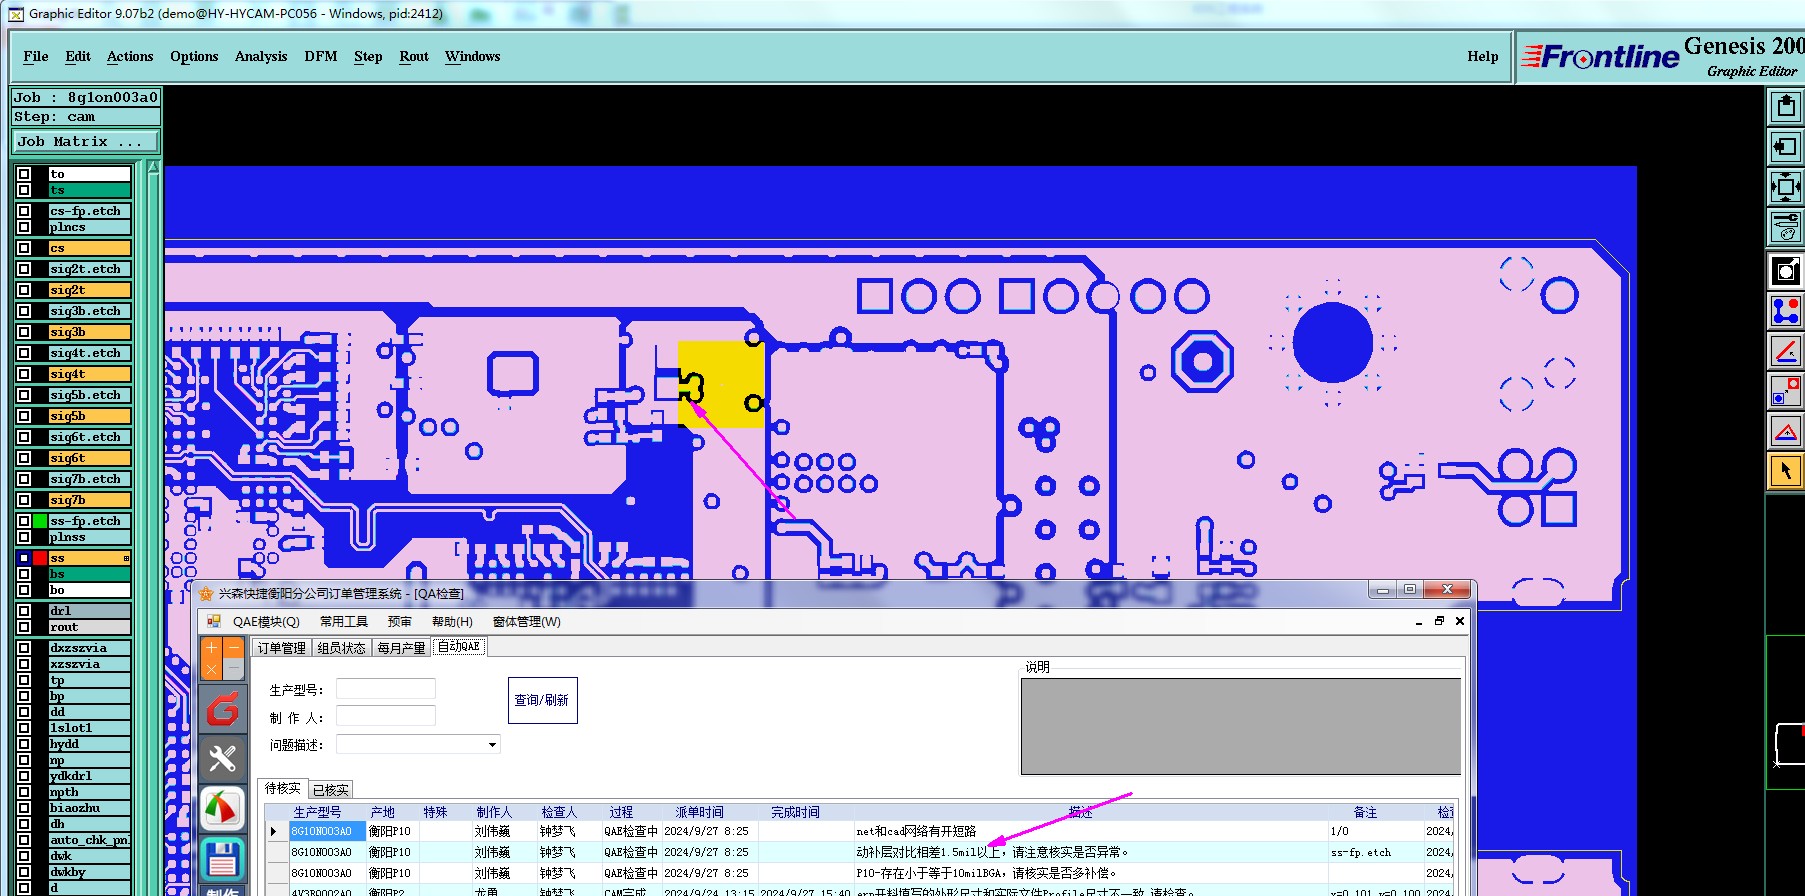Toggle the checkbox for layer sig7b
The image size is (1805, 896).
coord(24,500)
